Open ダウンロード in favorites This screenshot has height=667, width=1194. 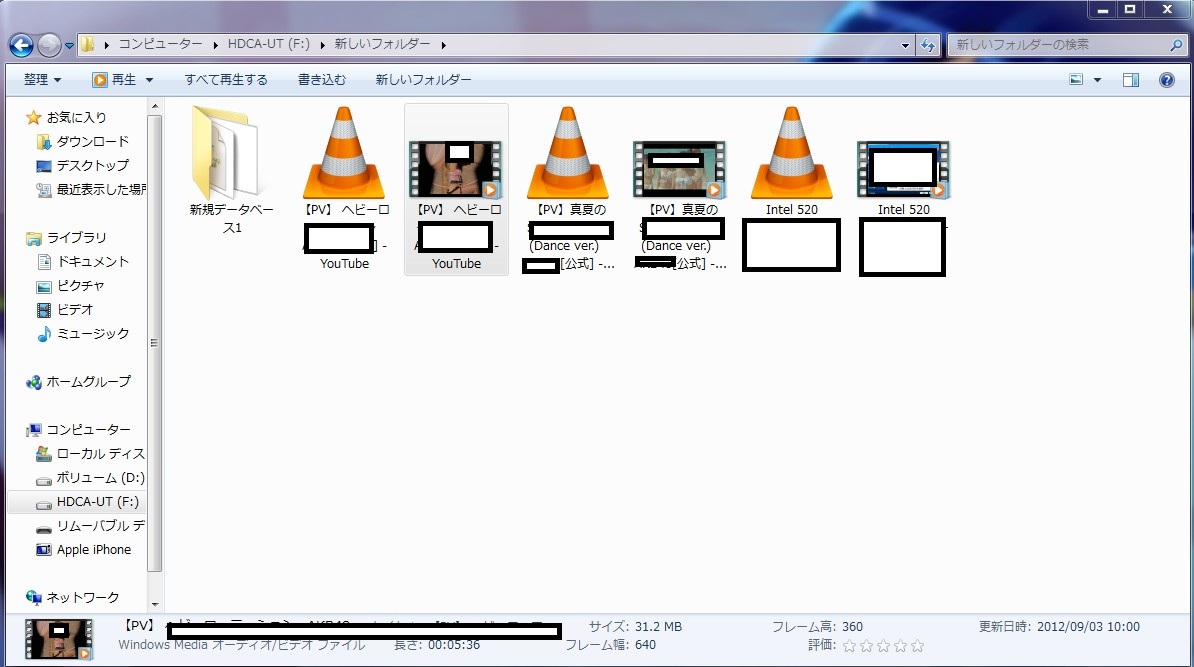pyautogui.click(x=92, y=141)
